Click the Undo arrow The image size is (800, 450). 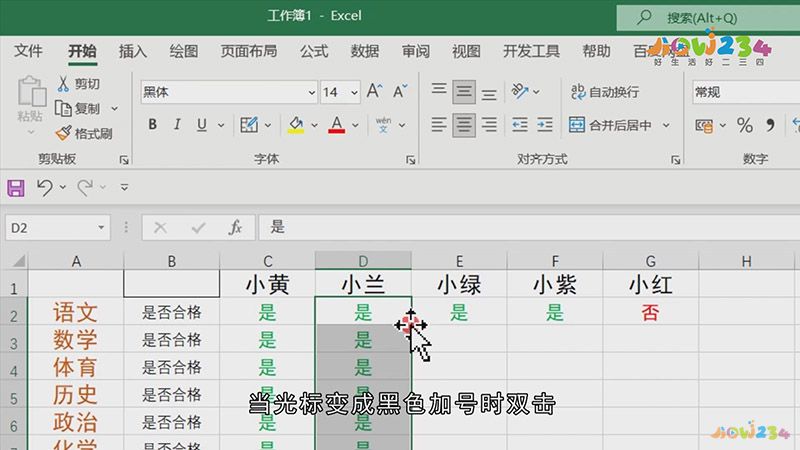coord(45,188)
